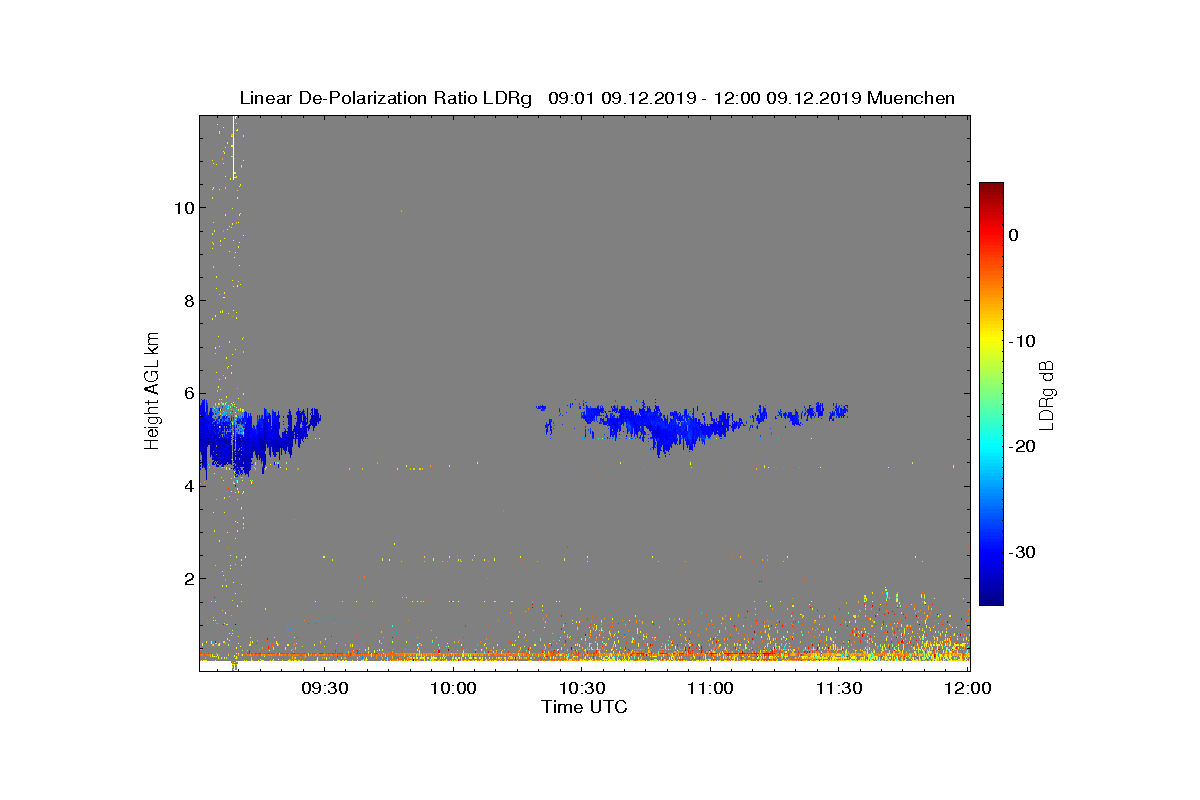Screen dimensions: 1200x800
Task: Click the "10:00" time tick label
Action: (453, 688)
